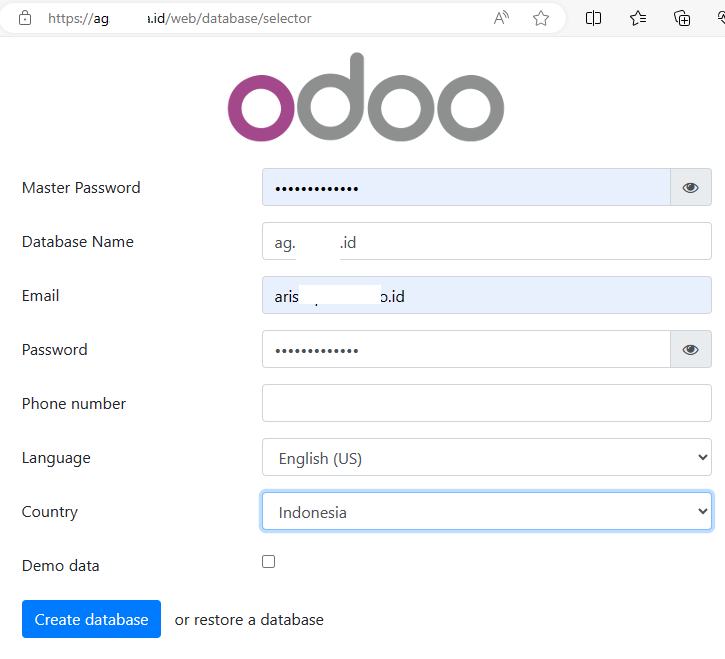Show Master Password with eye icon

click(x=690, y=187)
